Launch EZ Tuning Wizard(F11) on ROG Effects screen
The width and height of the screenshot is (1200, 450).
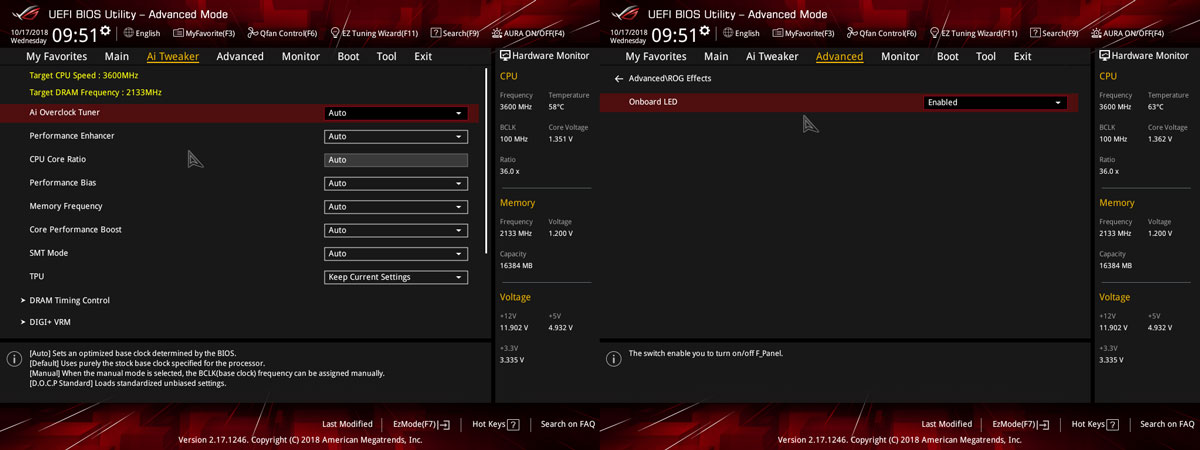pos(974,33)
